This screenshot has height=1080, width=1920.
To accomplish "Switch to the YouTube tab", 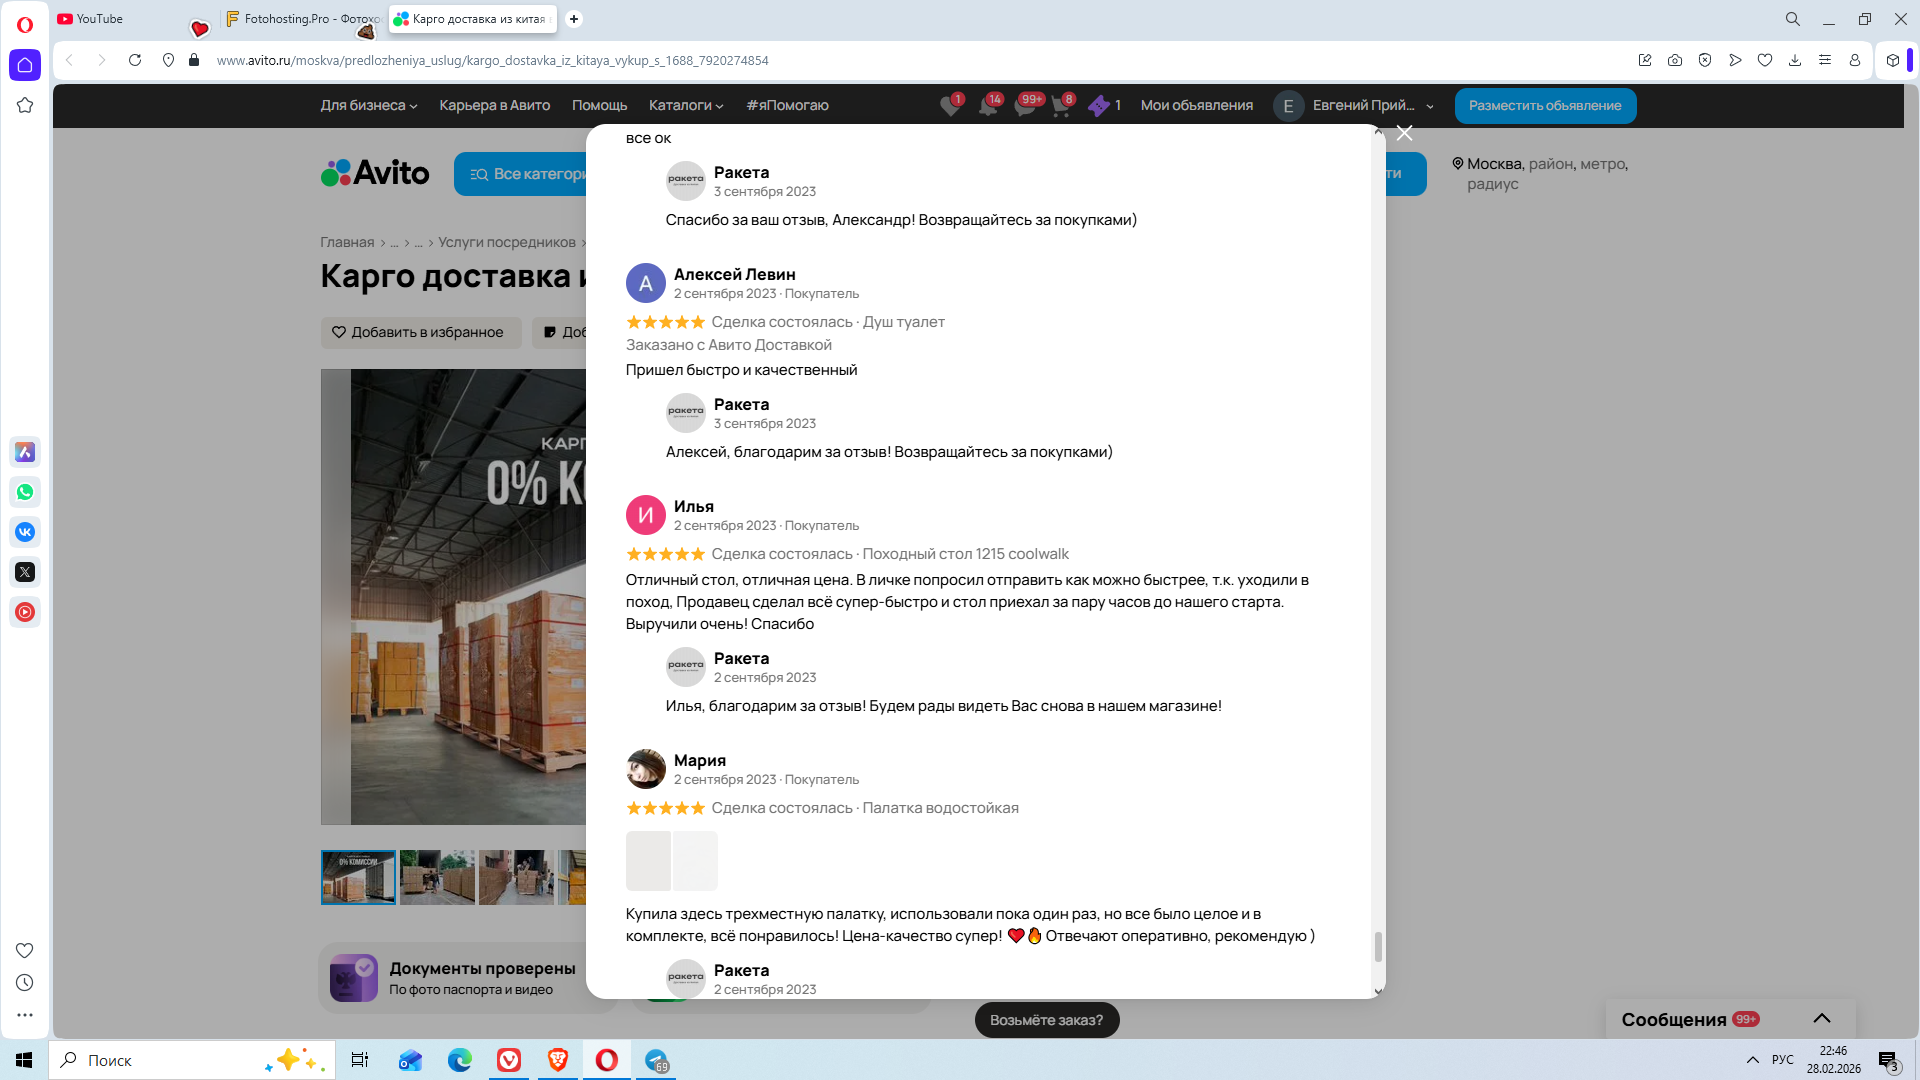I will click(100, 19).
